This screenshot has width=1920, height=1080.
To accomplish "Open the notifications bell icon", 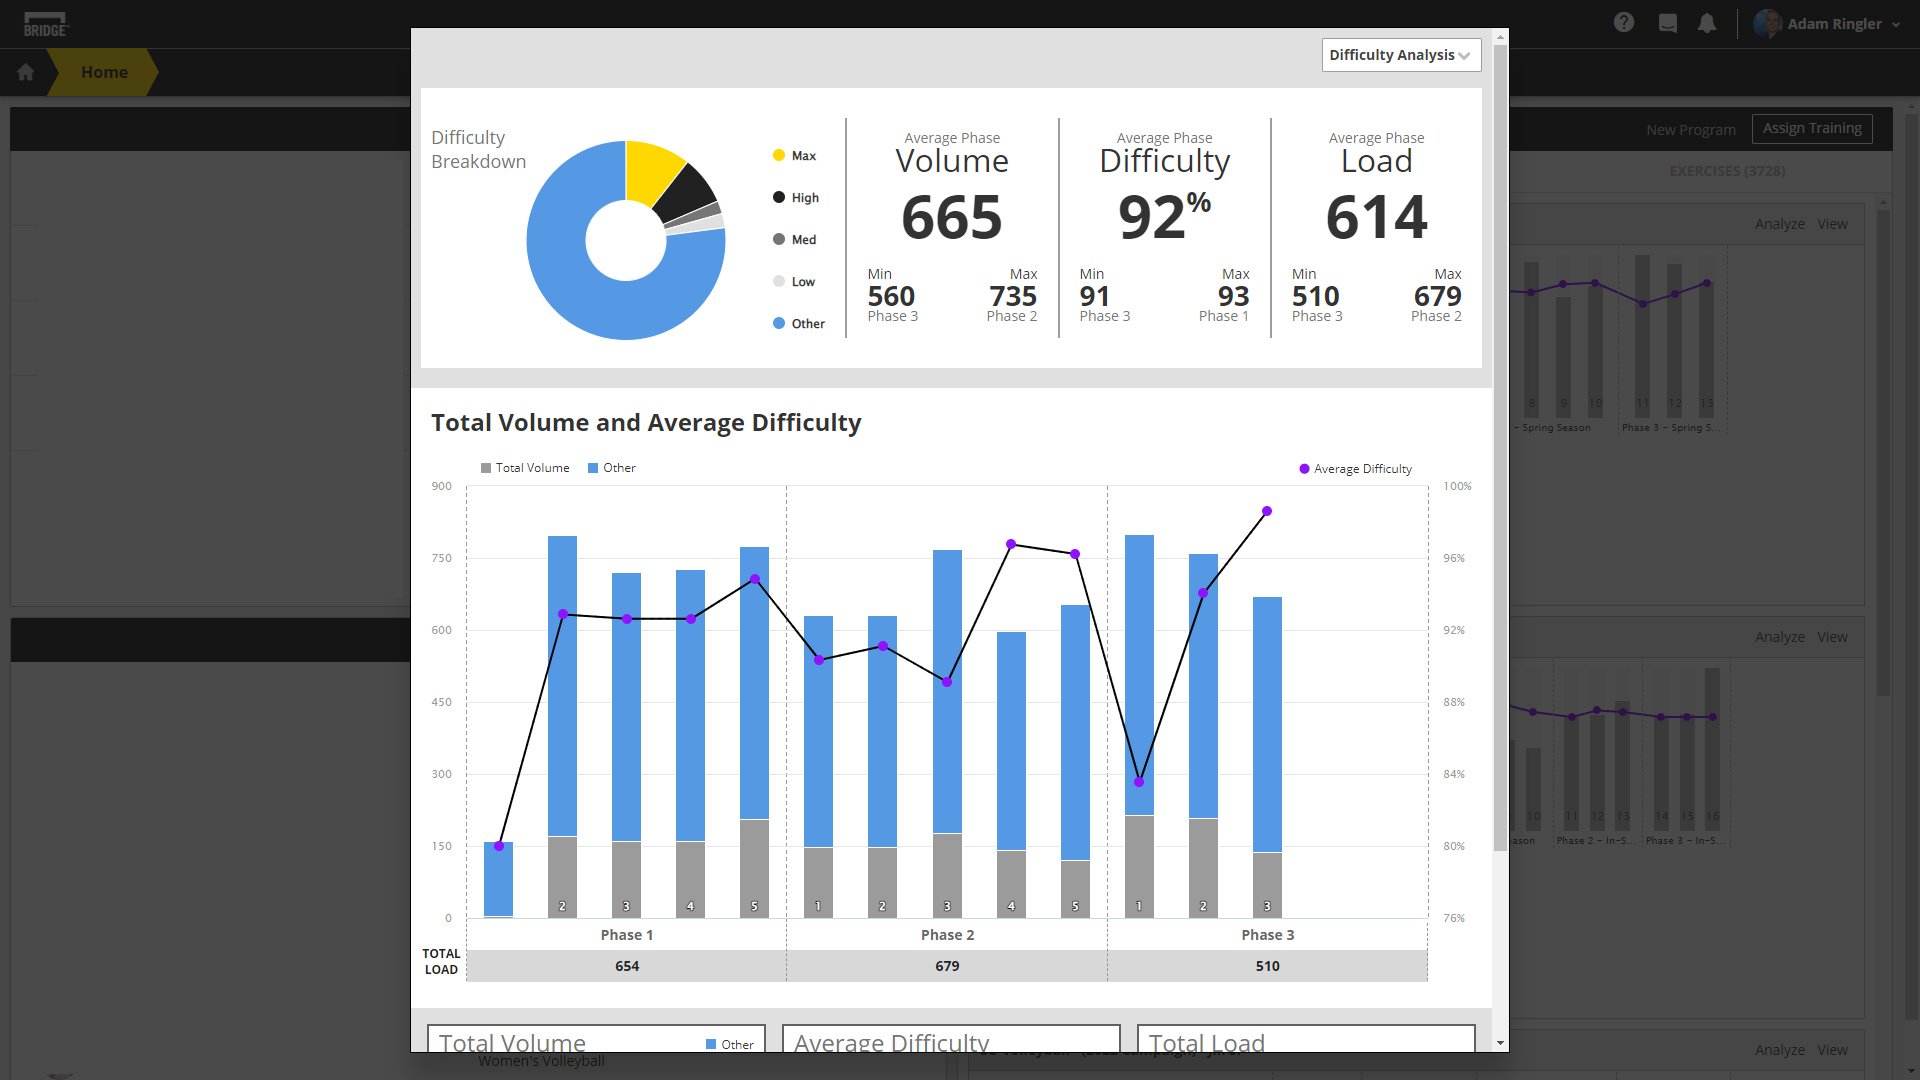I will [1707, 23].
